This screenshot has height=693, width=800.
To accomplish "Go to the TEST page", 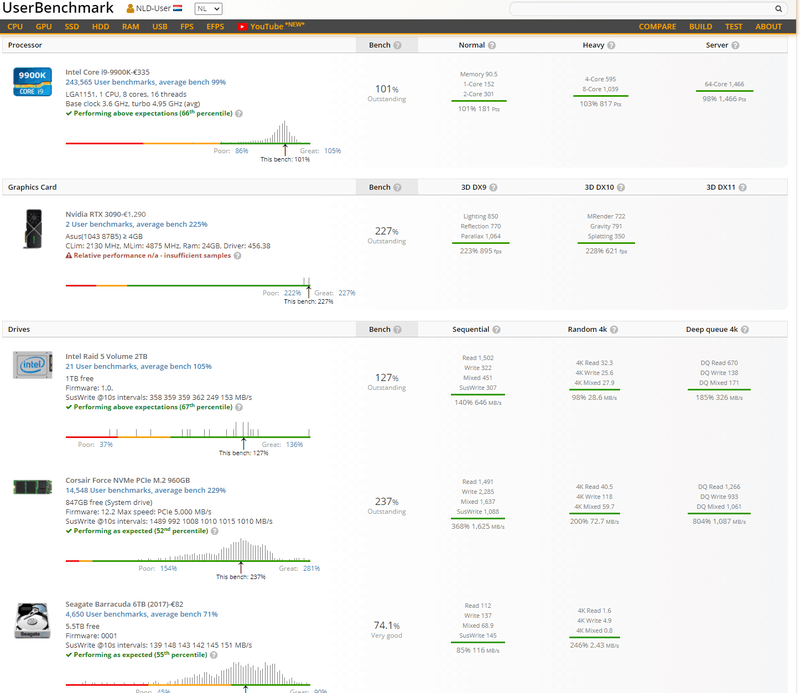I will point(734,27).
